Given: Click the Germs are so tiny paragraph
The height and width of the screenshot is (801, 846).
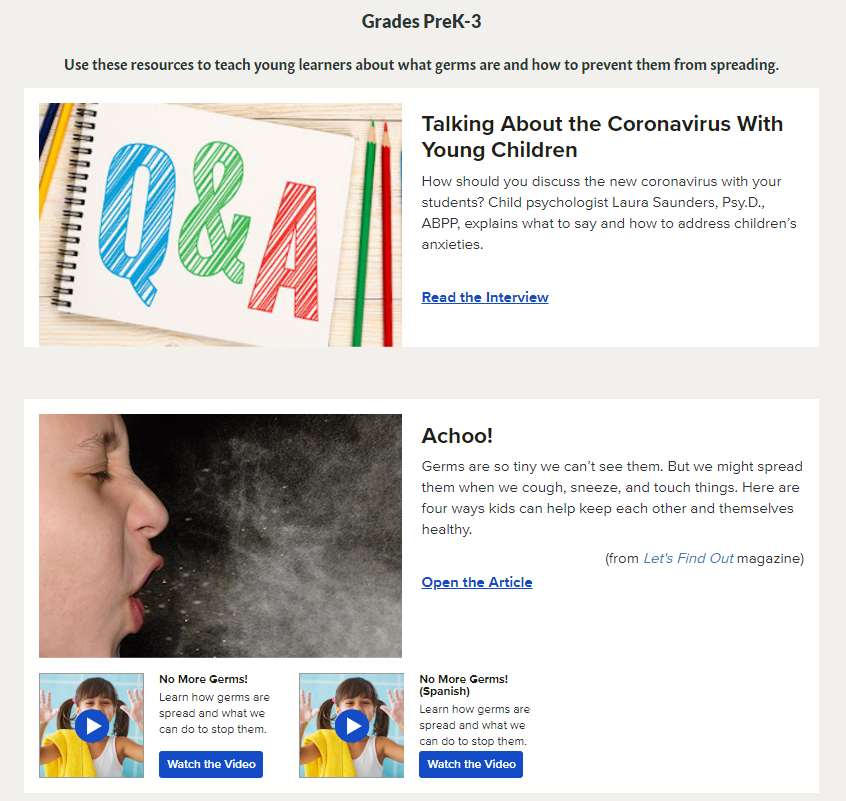Looking at the screenshot, I should coord(612,498).
